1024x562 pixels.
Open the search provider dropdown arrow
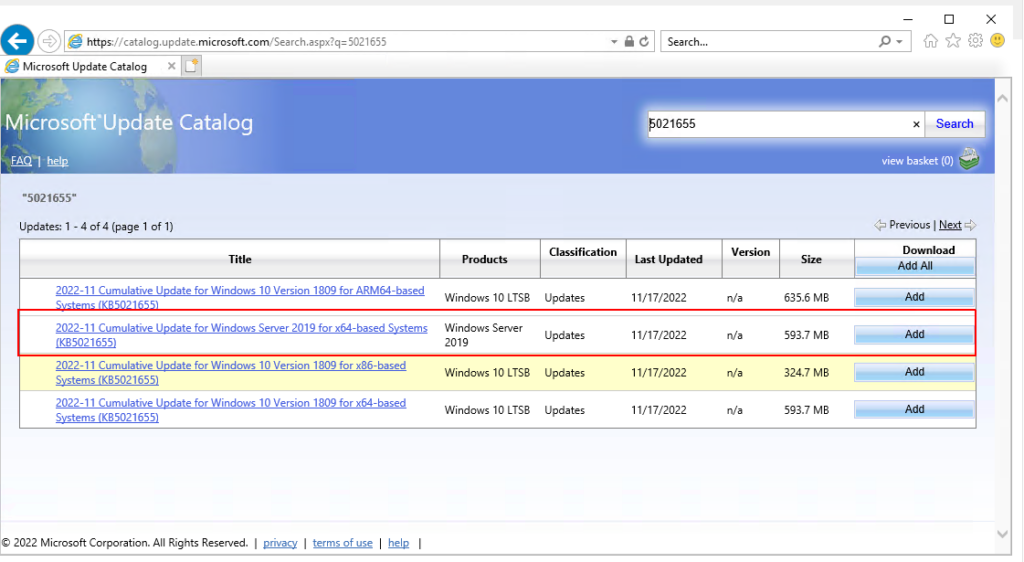tap(899, 41)
